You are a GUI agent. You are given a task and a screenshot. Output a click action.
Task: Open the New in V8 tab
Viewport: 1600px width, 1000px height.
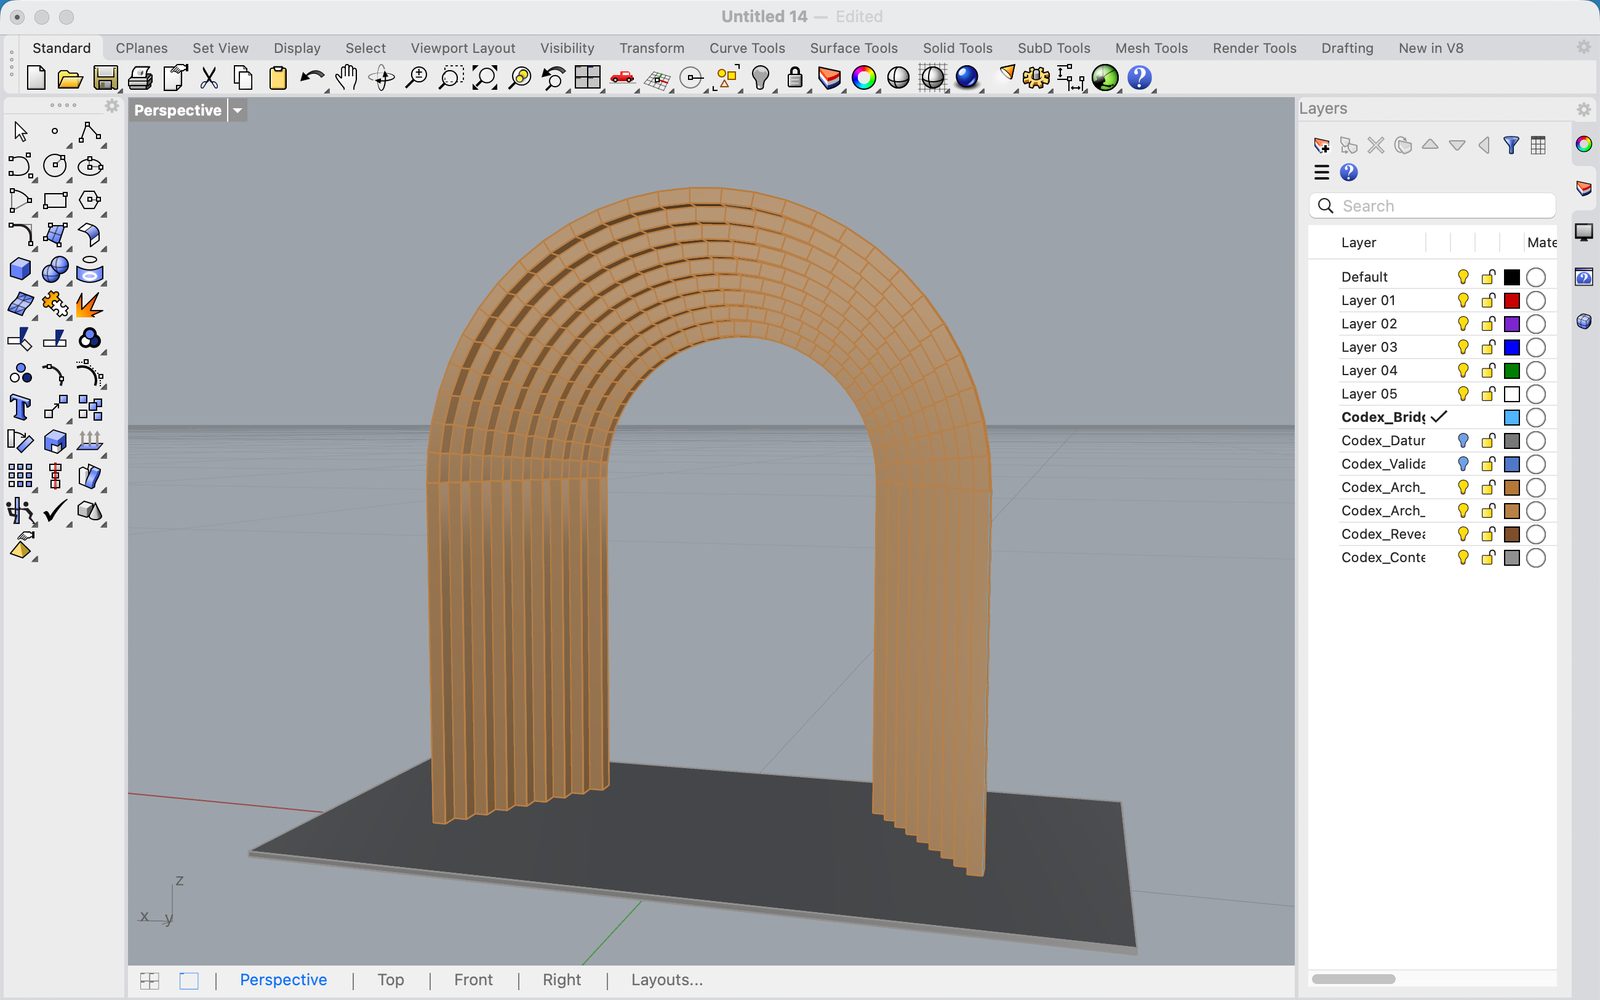tap(1430, 48)
